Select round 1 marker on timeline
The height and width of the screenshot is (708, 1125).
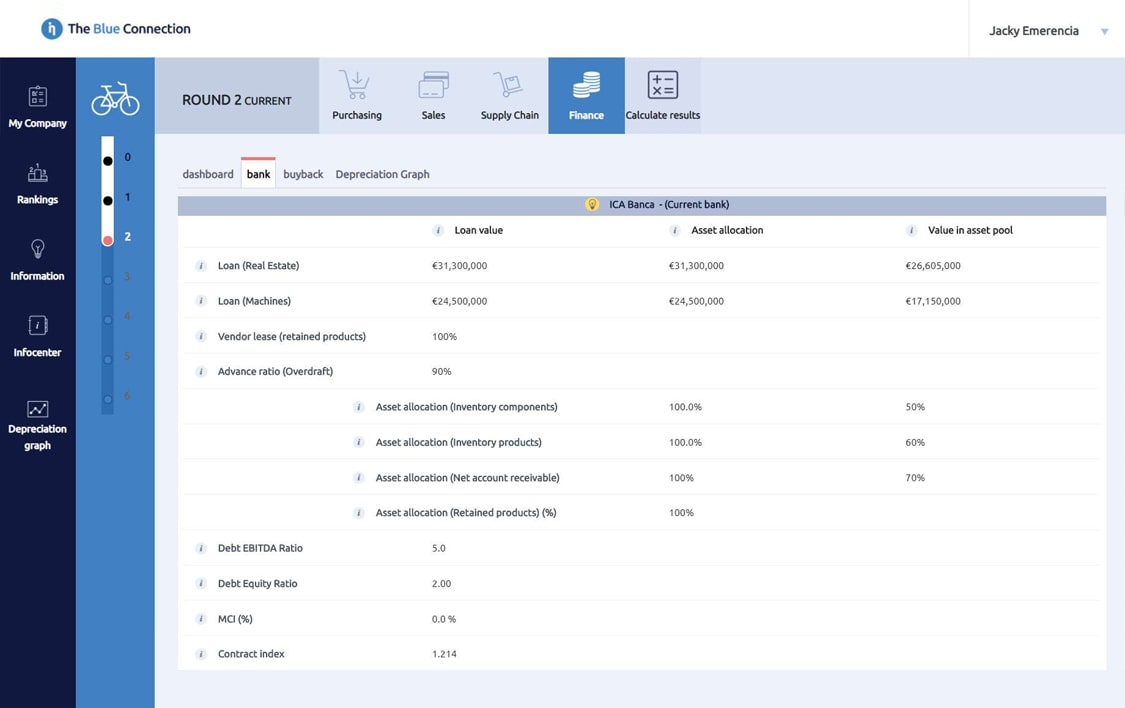click(x=108, y=201)
